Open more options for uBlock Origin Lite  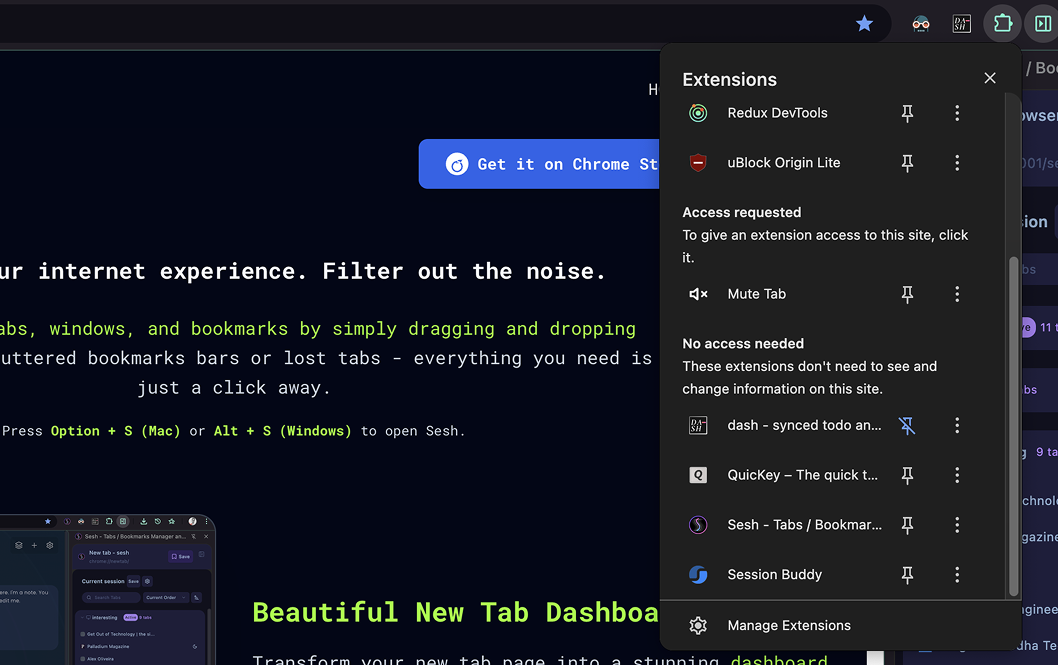point(957,163)
